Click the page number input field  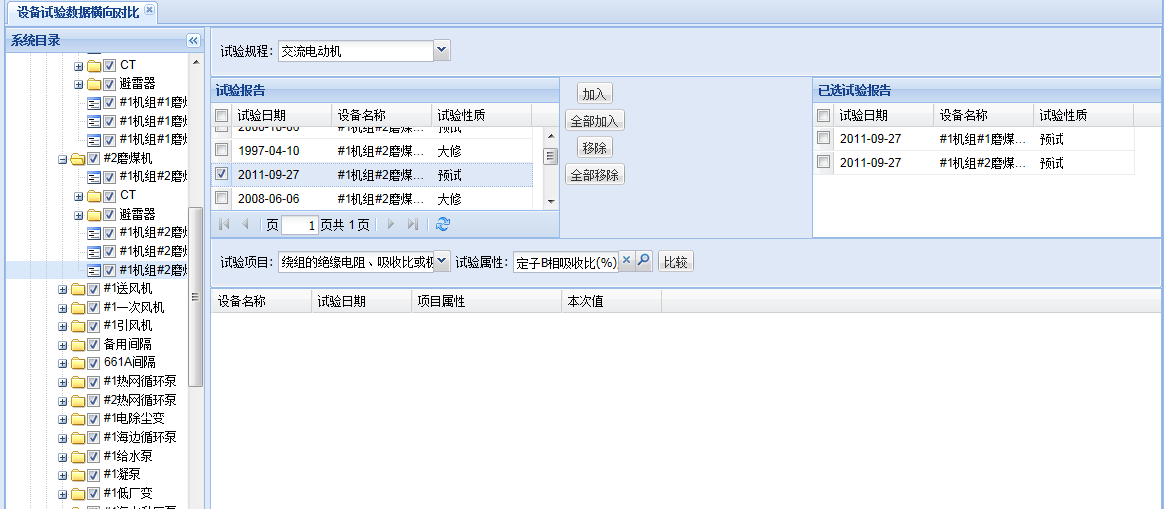299,226
